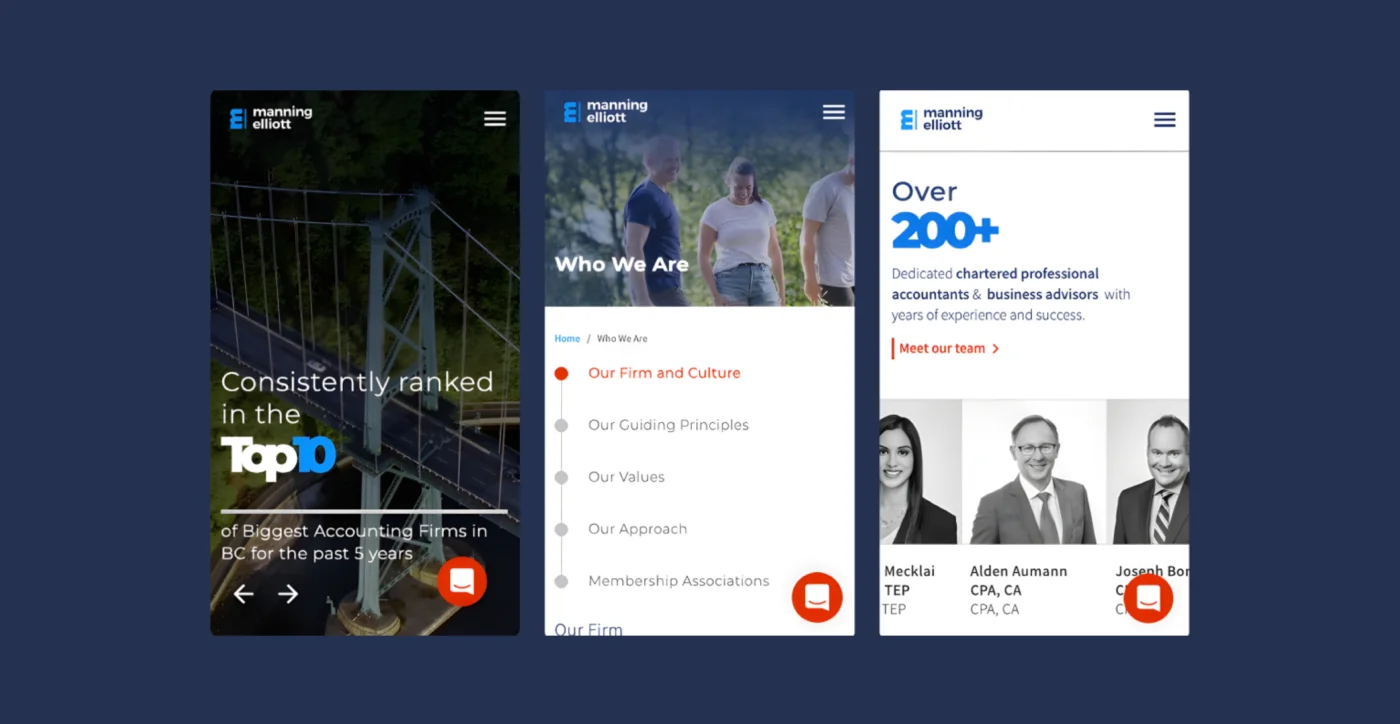This screenshot has height=724, width=1400.
Task: Open Alden Aumann's portrait photo
Action: tap(1034, 472)
